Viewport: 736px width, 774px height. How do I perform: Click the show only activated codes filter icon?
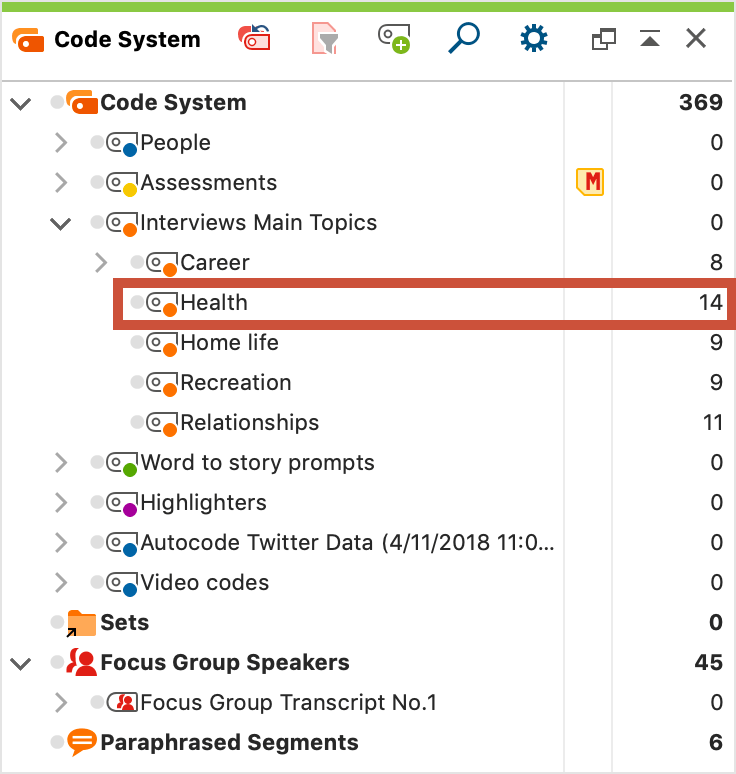(x=325, y=38)
